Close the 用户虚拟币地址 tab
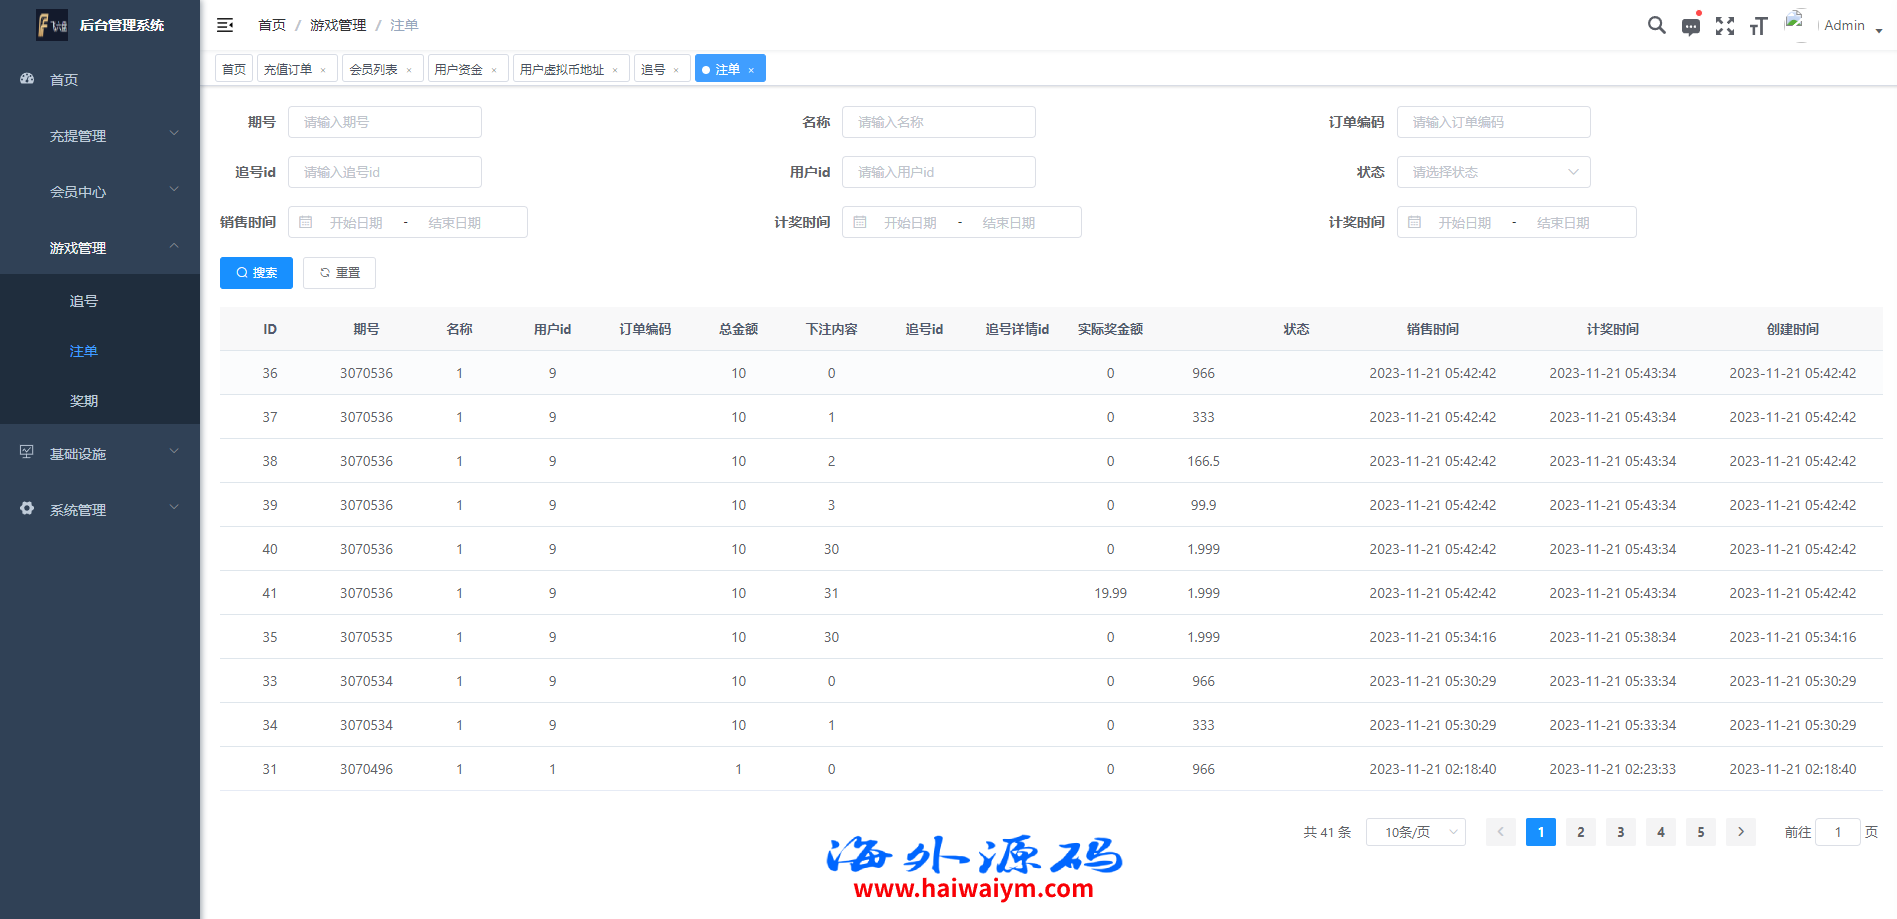Screen dimensions: 1897x919 [x=615, y=70]
